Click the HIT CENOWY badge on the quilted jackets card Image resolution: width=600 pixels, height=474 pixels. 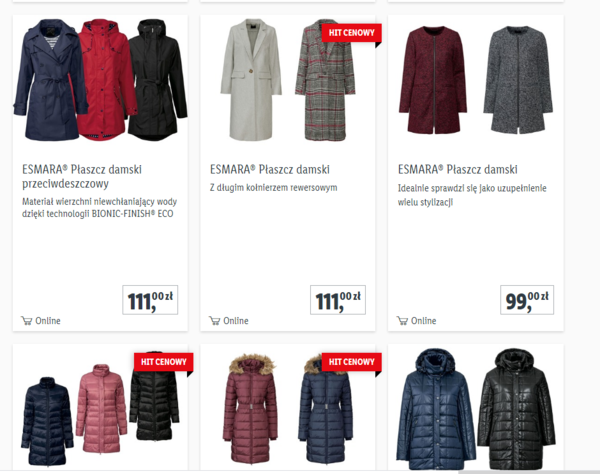tap(163, 362)
